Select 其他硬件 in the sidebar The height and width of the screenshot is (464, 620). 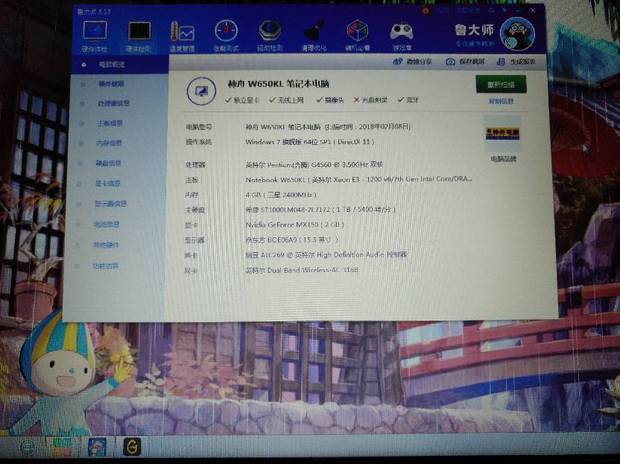[106, 245]
